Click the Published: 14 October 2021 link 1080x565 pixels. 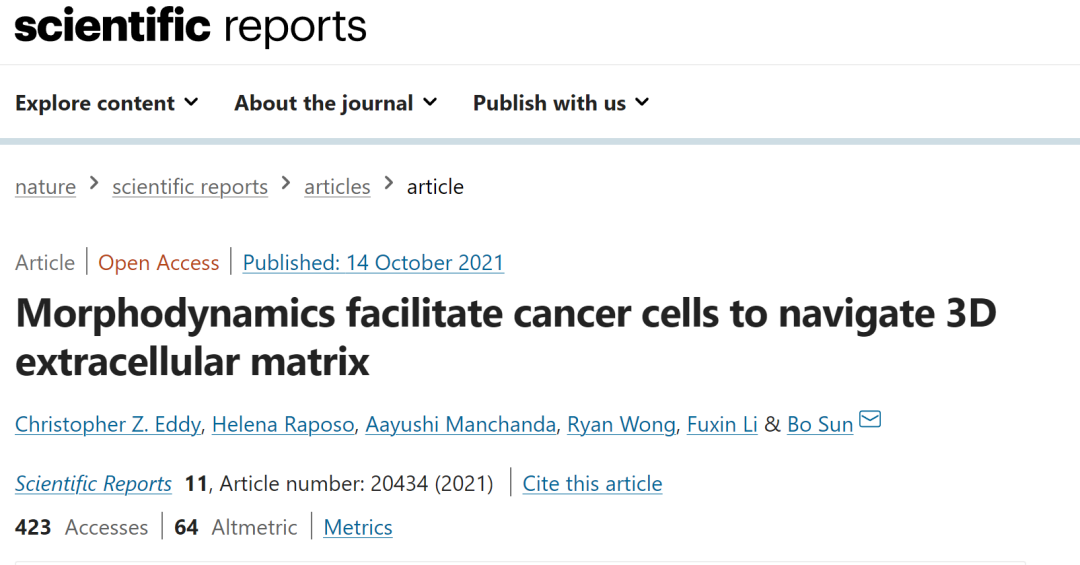tap(373, 263)
